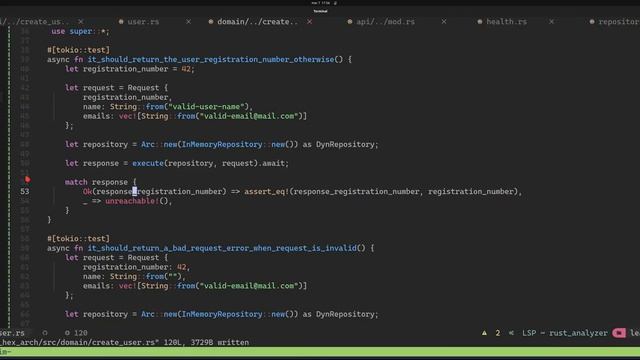
Task: Open the repositor tab at the right edge
Action: (x=619, y=22)
